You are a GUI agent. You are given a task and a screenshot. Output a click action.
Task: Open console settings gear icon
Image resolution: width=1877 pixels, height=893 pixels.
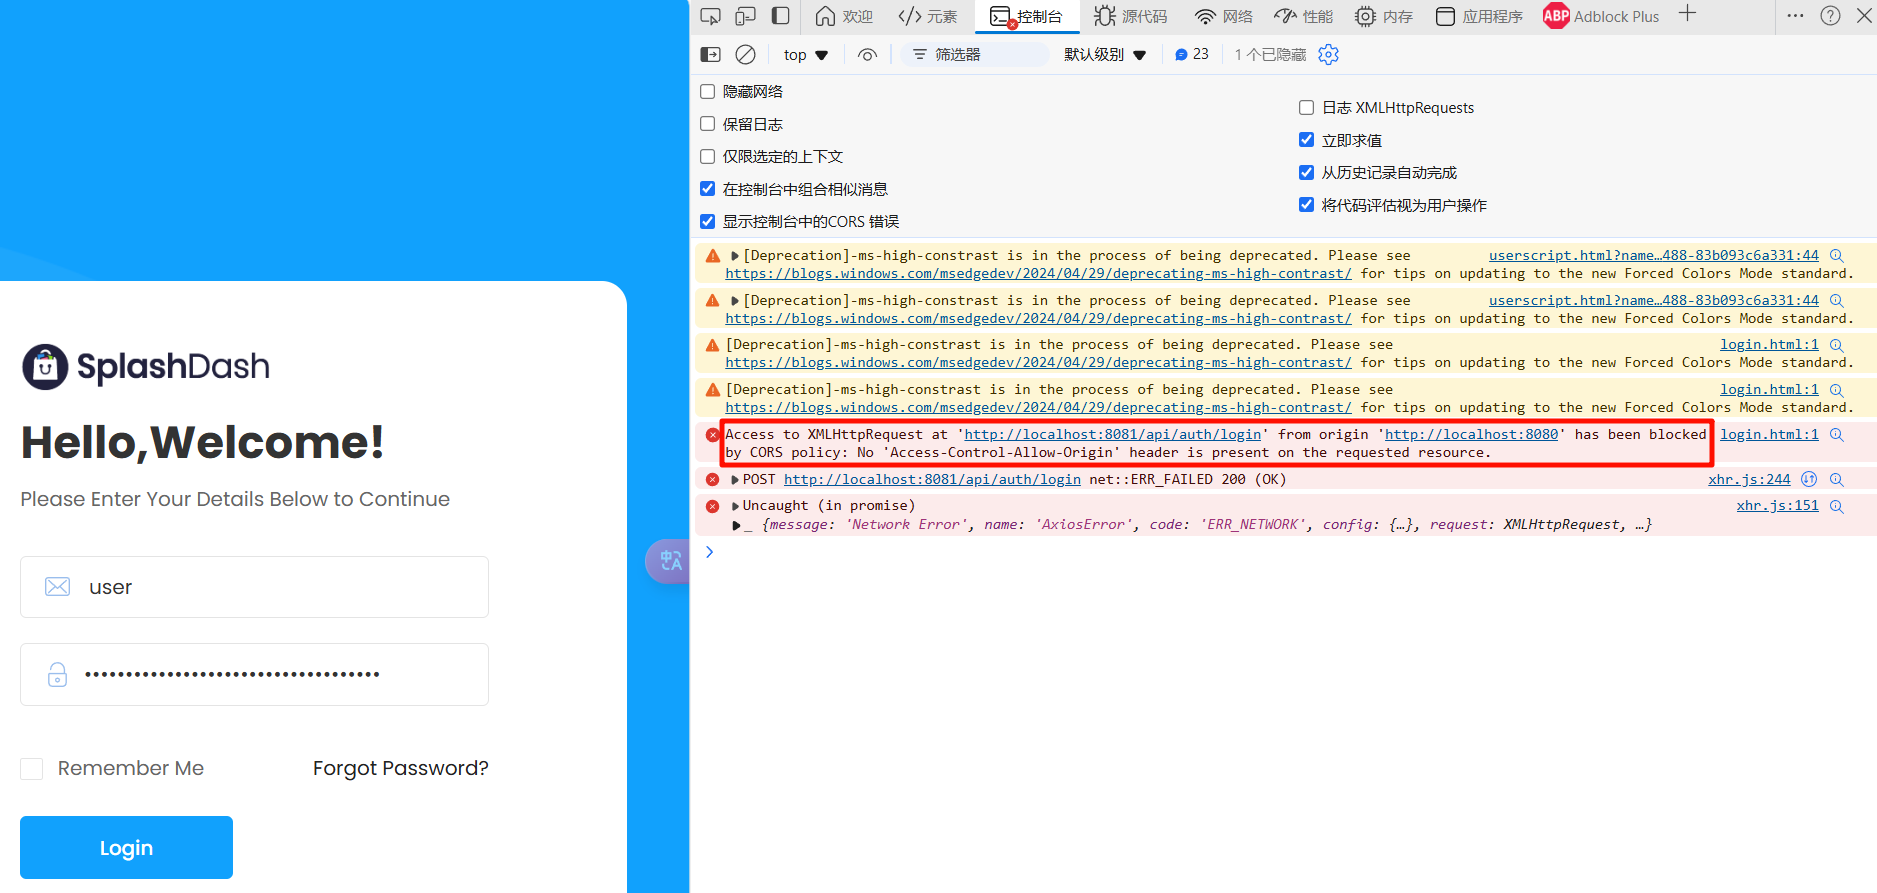[1328, 55]
